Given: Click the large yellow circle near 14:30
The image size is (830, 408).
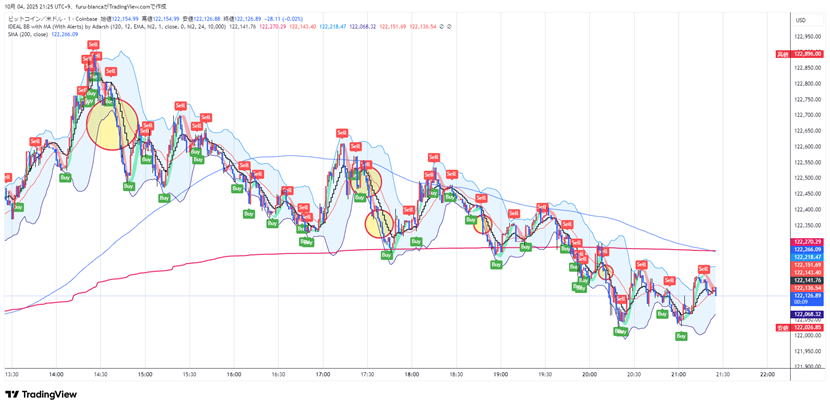Looking at the screenshot, I should click(110, 125).
